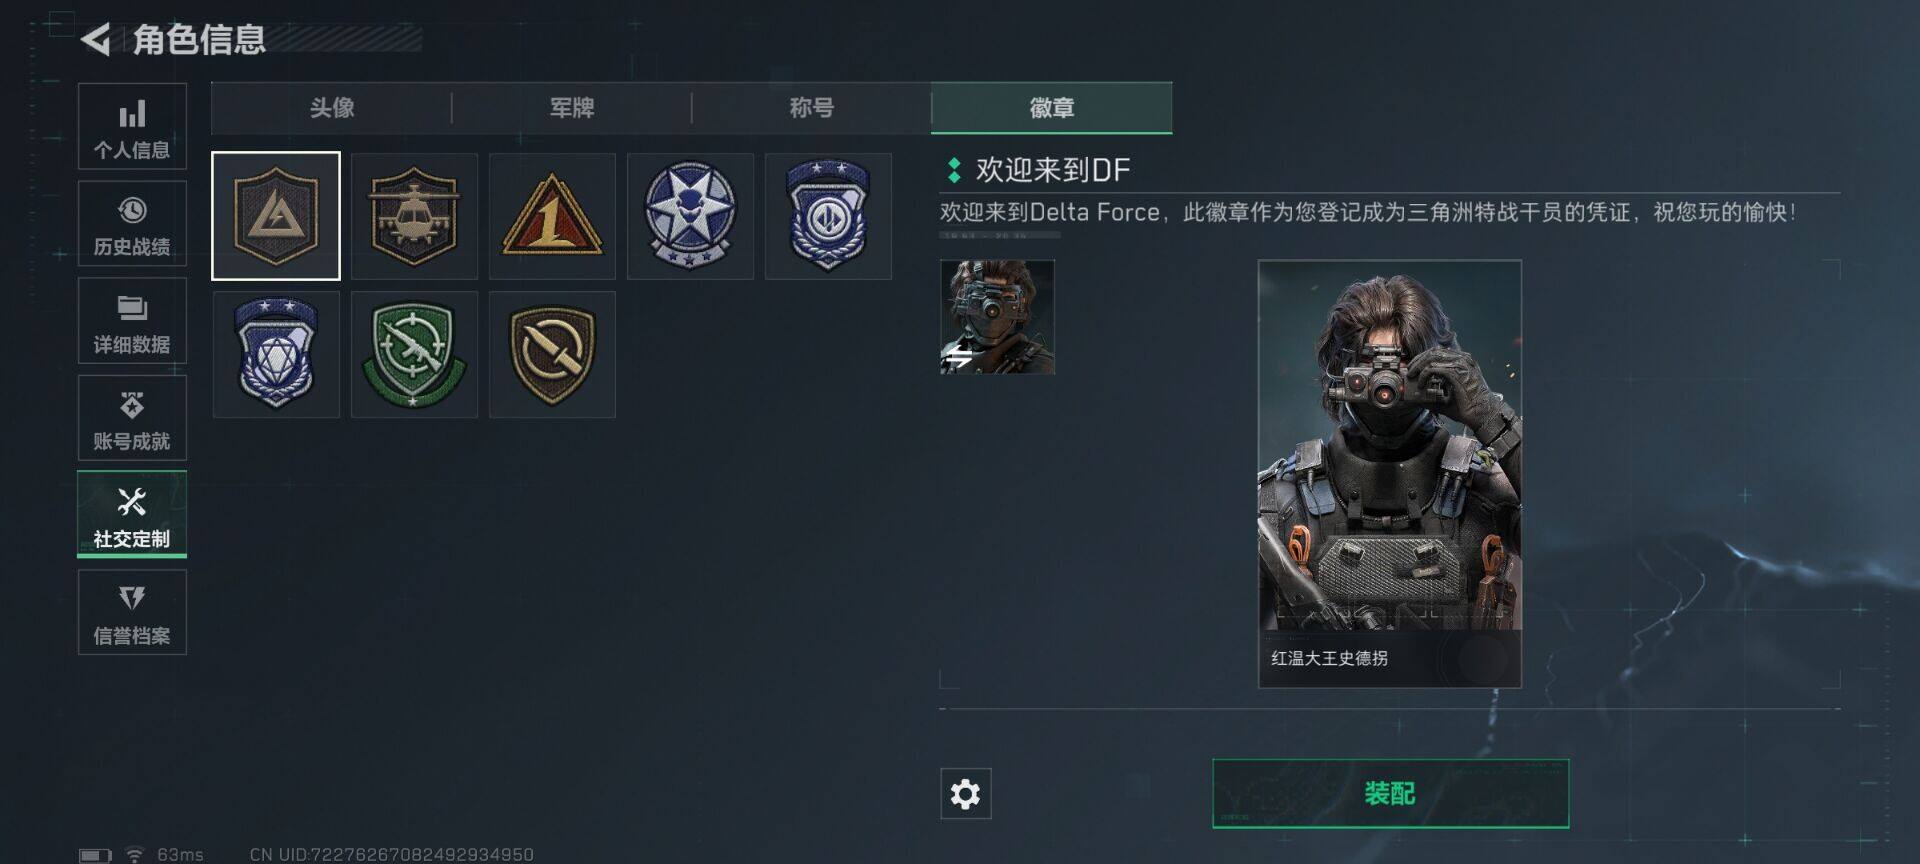Screen dimensions: 1920x864
Task: Go to 详细数据 in the sidebar
Action: click(132, 320)
